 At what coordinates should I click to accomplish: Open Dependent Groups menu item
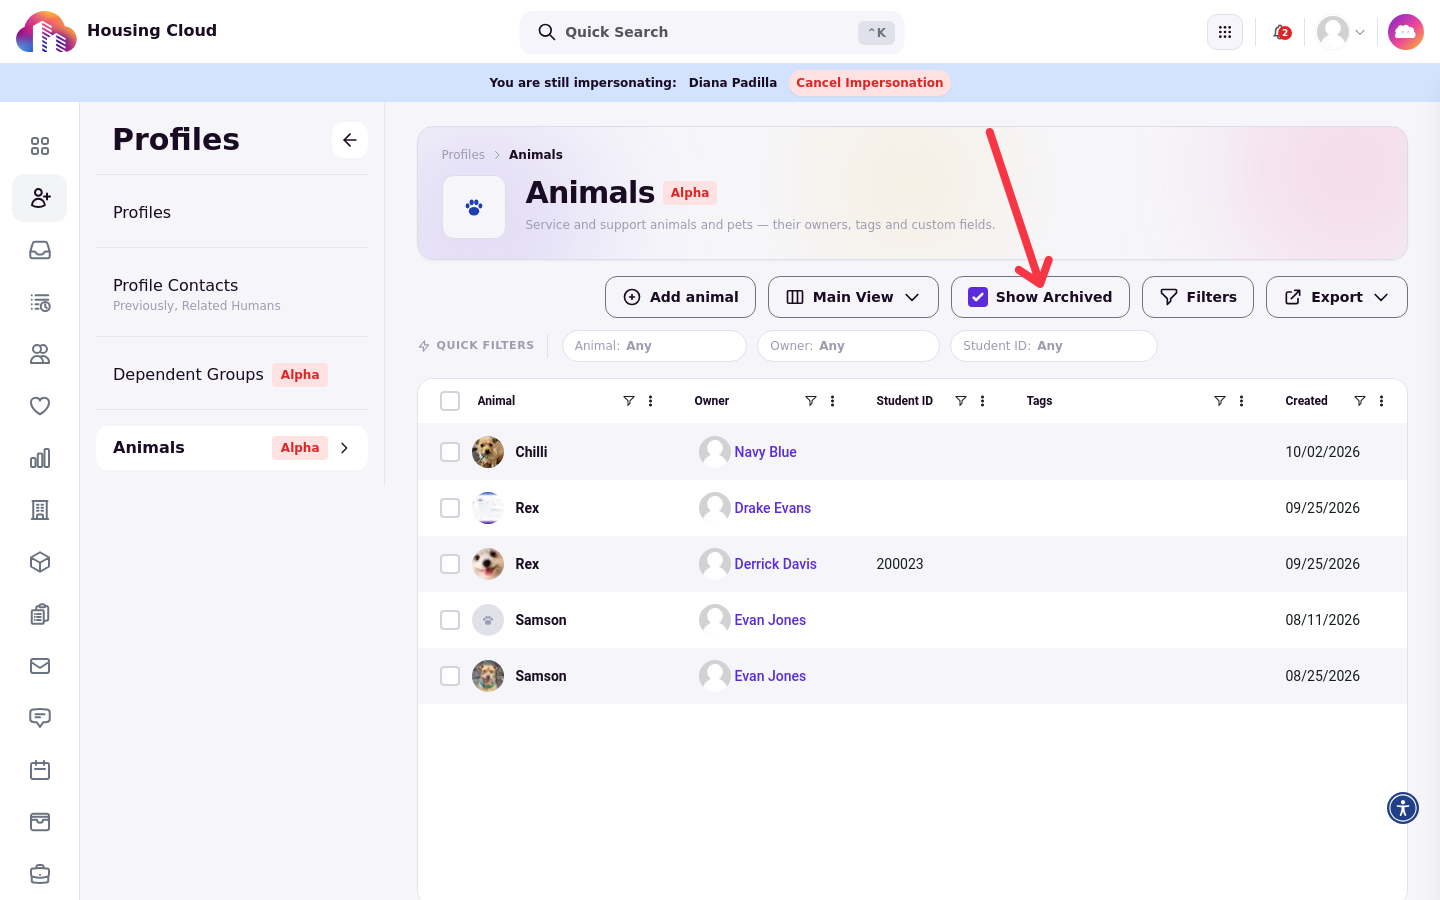coord(232,374)
